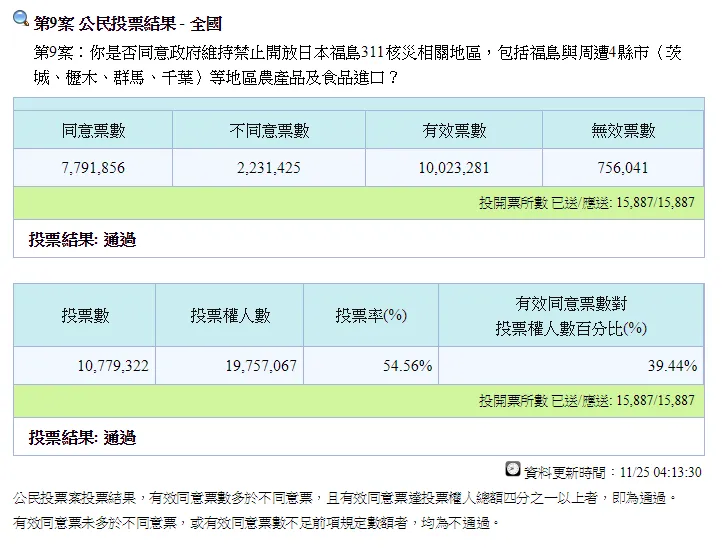Click the 投票率(%) column header
Viewport: 722px width, 559px height.
tap(371, 315)
